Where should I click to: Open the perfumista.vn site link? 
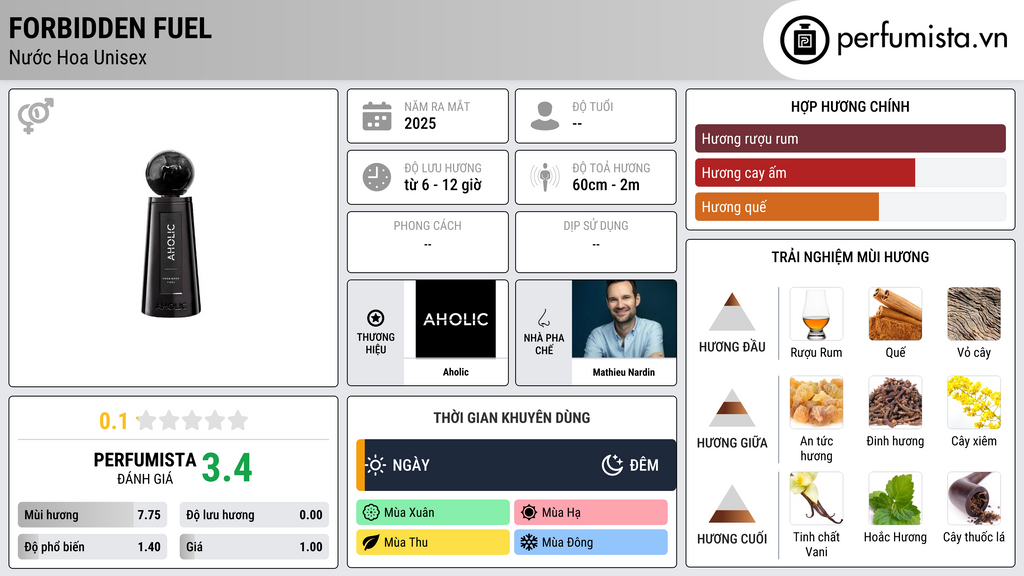click(922, 39)
